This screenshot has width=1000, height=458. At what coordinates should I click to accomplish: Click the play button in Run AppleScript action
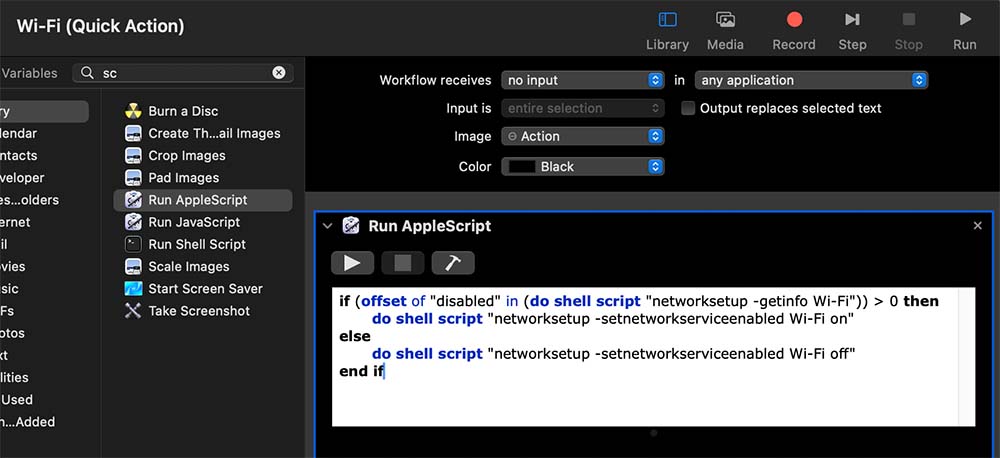click(352, 263)
